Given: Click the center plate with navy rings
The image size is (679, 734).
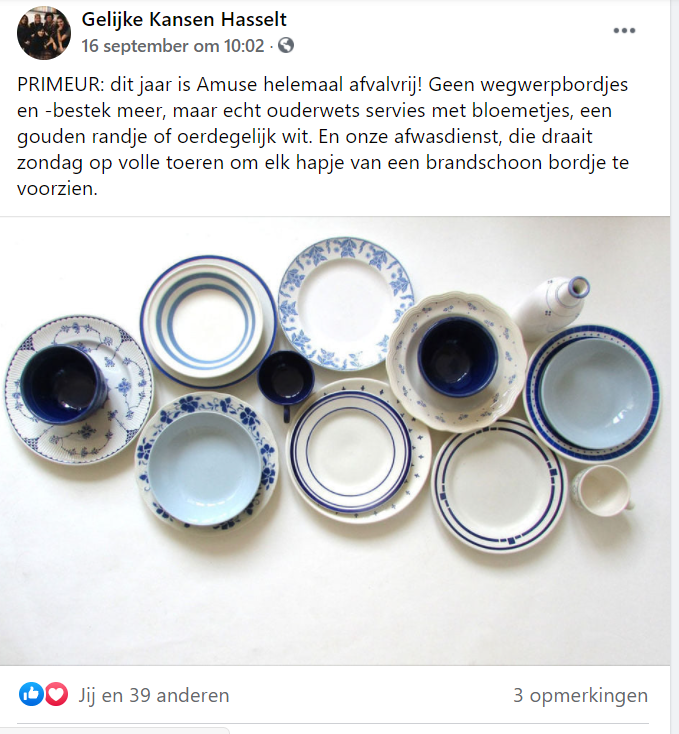Looking at the screenshot, I should pyautogui.click(x=358, y=451).
